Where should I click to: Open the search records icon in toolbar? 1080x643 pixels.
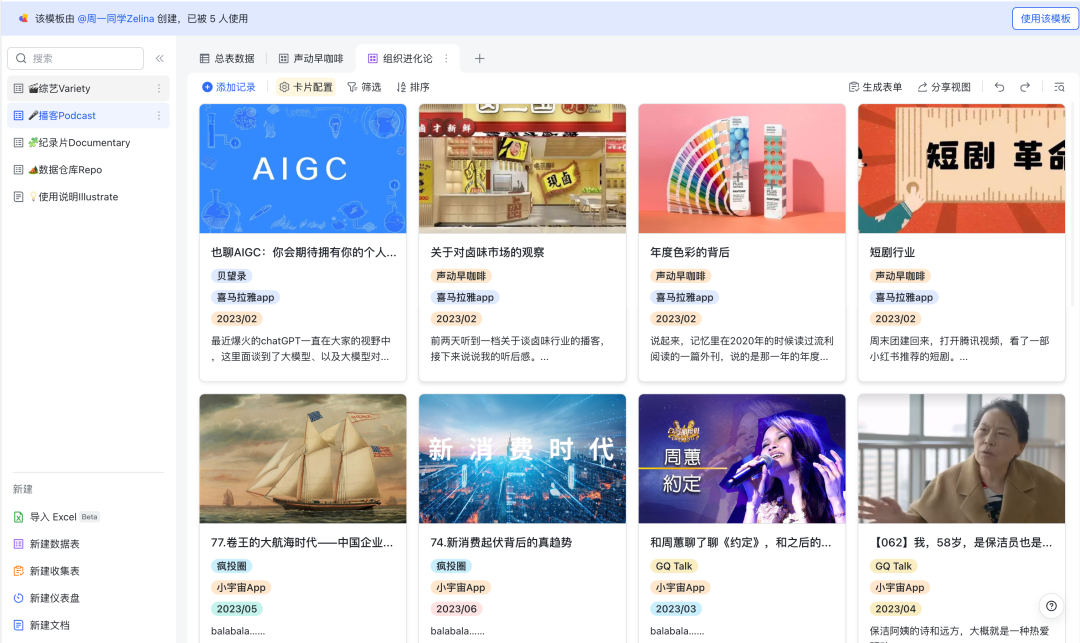[x=1059, y=87]
